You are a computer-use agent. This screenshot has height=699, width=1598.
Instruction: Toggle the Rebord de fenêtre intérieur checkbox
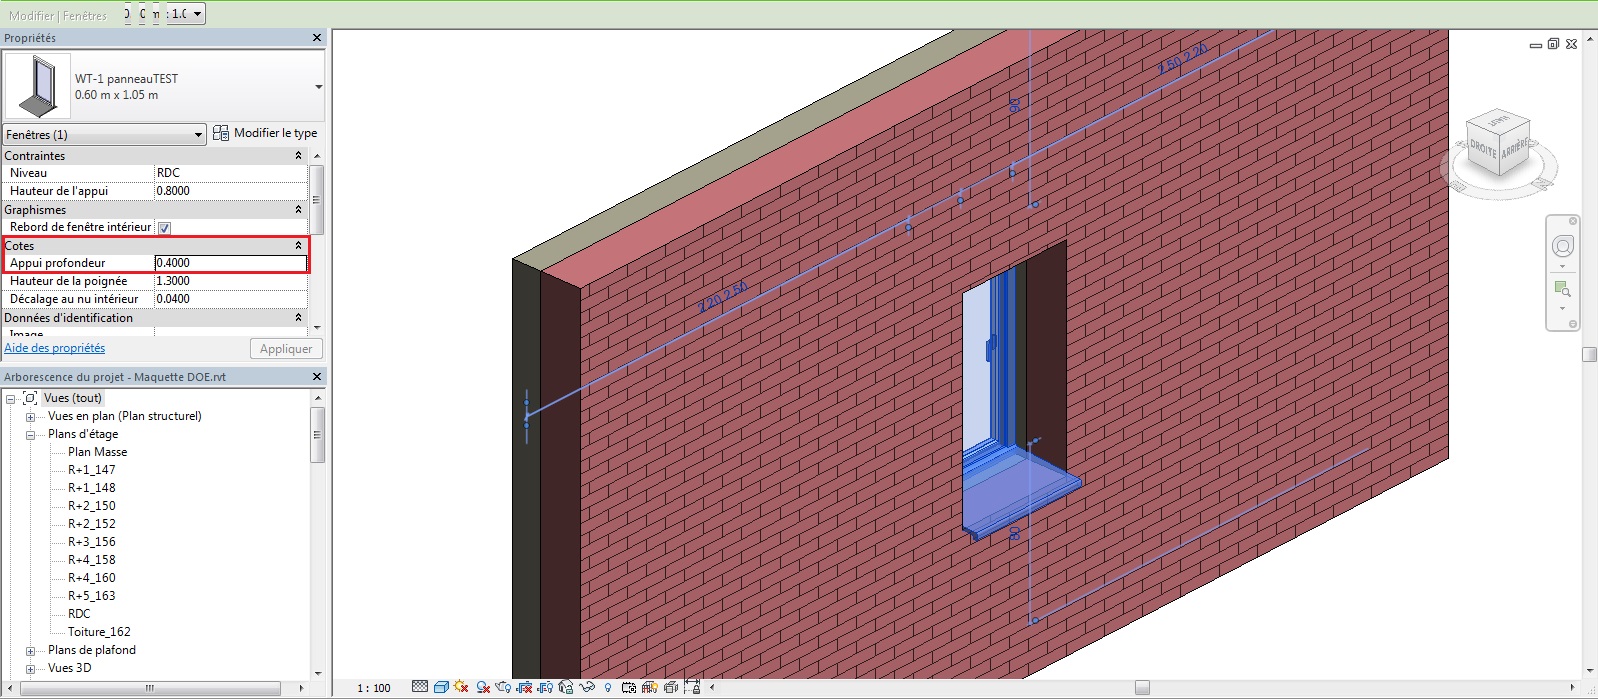coord(164,228)
